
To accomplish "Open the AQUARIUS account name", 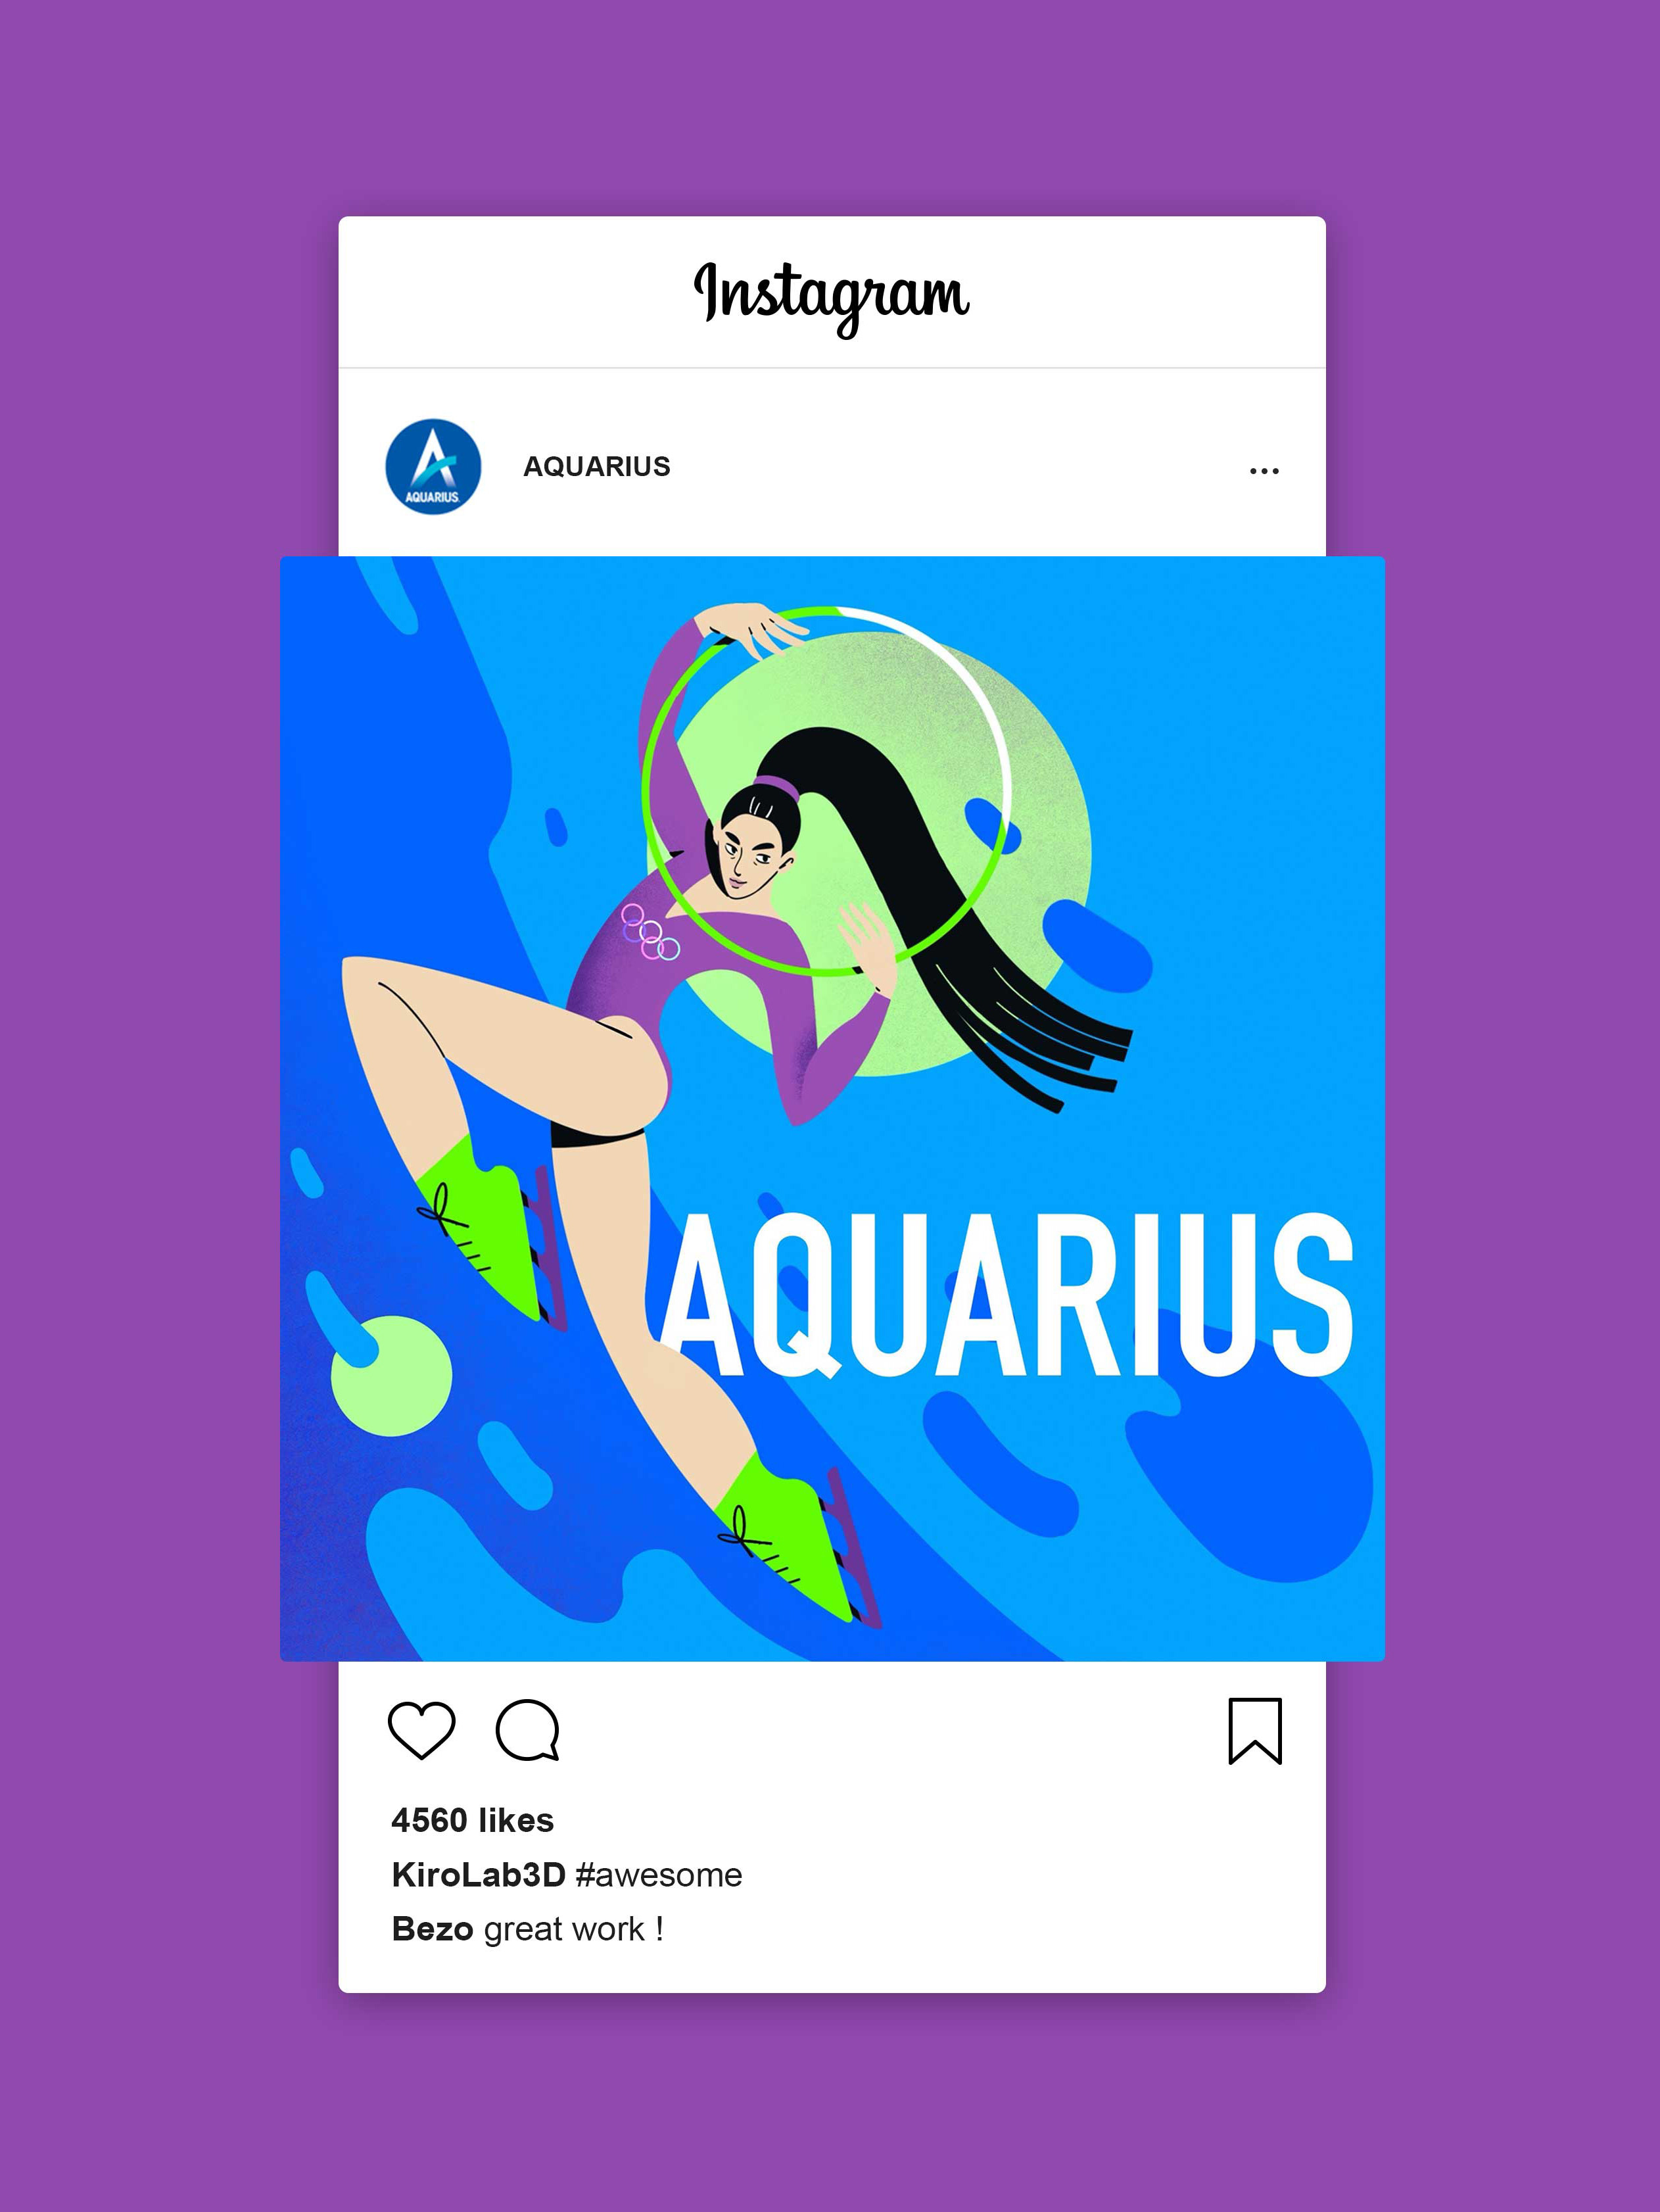I will [x=597, y=467].
